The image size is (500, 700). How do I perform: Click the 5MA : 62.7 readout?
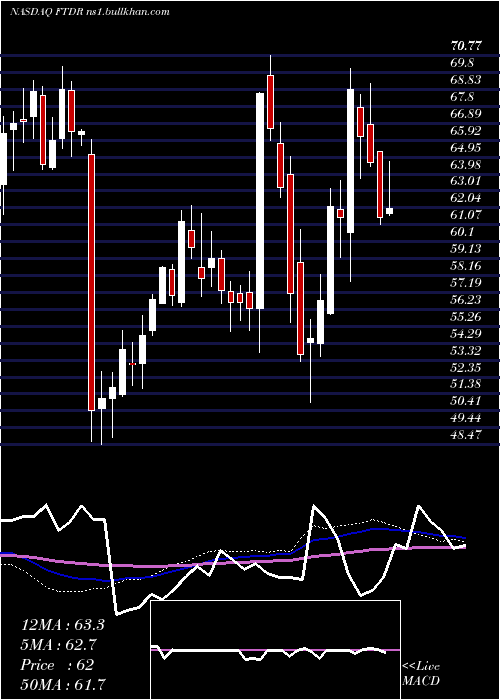click(59, 645)
